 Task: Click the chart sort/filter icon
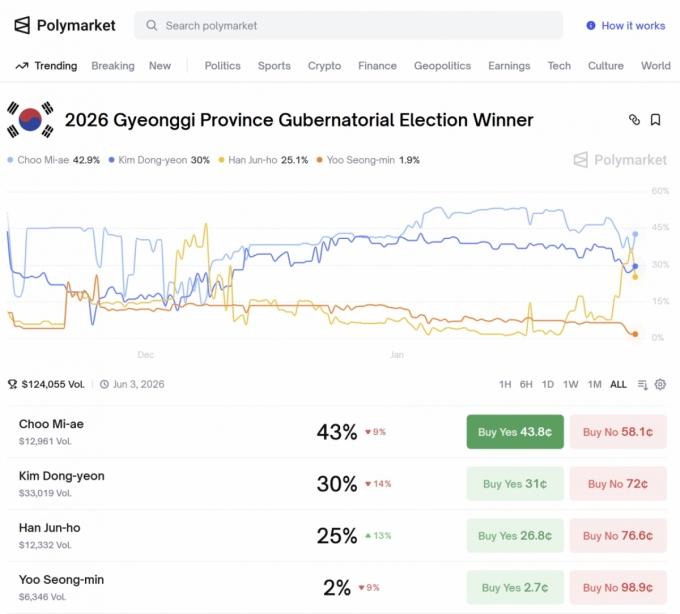(643, 384)
